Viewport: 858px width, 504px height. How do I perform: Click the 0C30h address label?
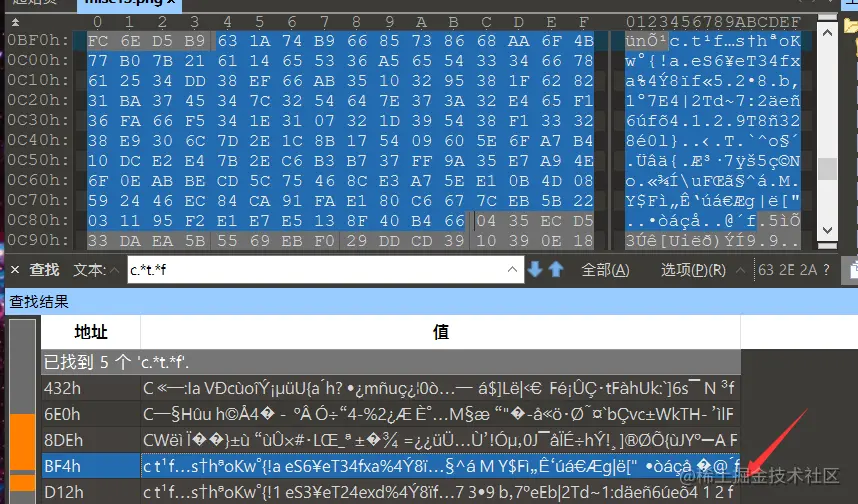[38, 120]
